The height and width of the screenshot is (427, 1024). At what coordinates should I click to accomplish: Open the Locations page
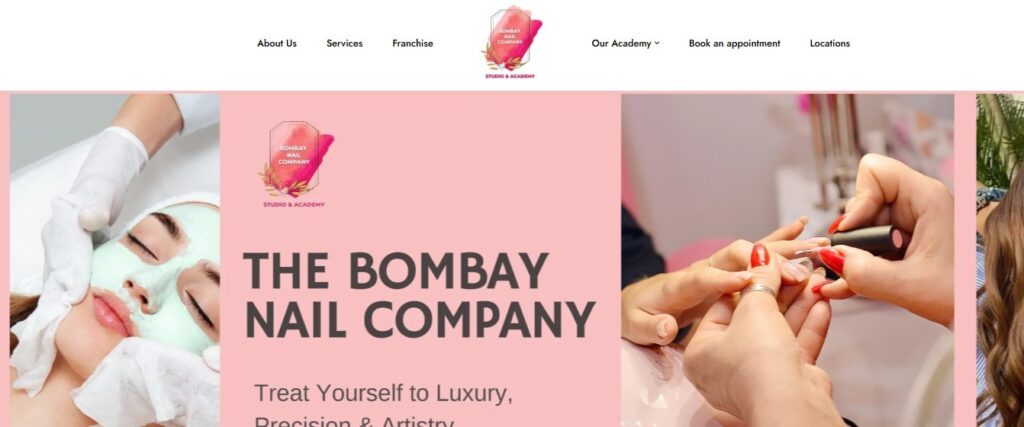(829, 43)
